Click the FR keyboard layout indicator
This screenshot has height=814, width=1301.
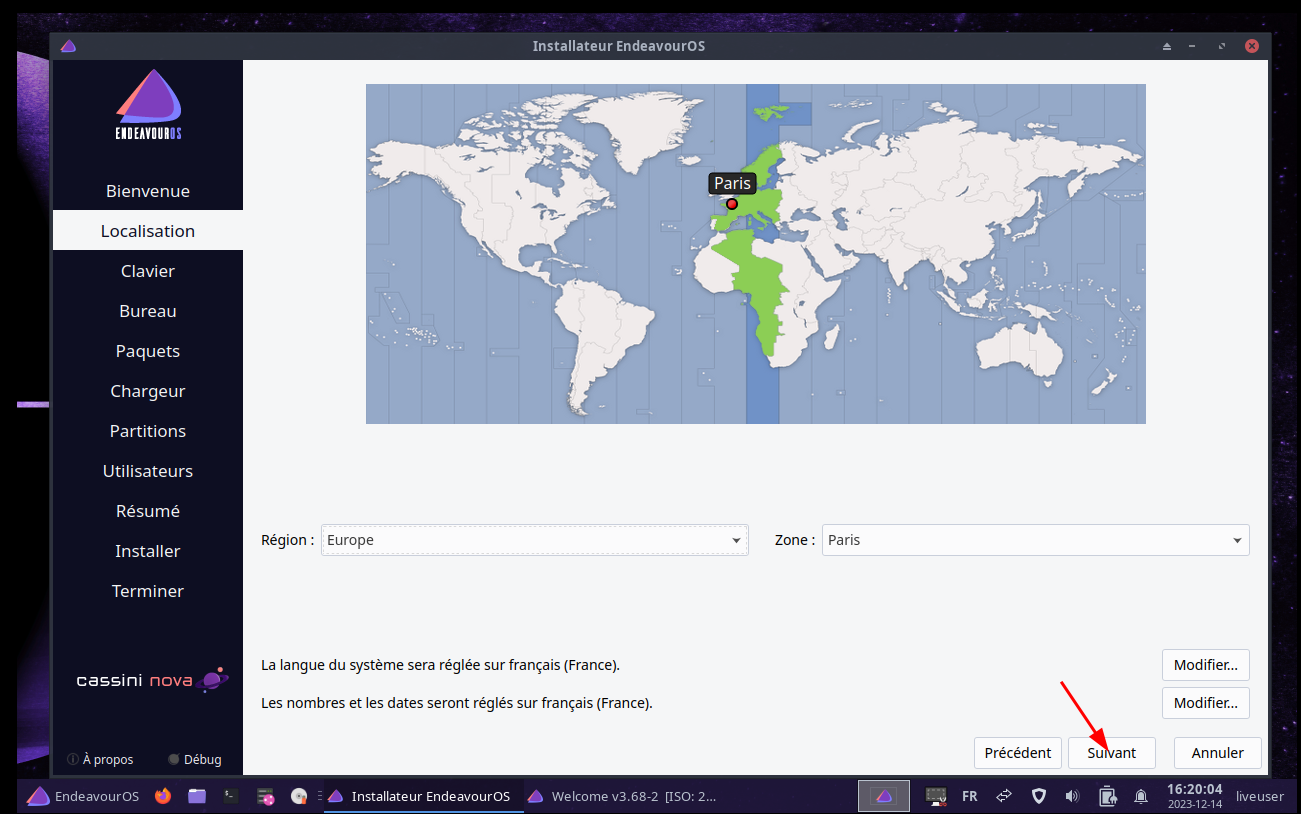click(x=969, y=796)
